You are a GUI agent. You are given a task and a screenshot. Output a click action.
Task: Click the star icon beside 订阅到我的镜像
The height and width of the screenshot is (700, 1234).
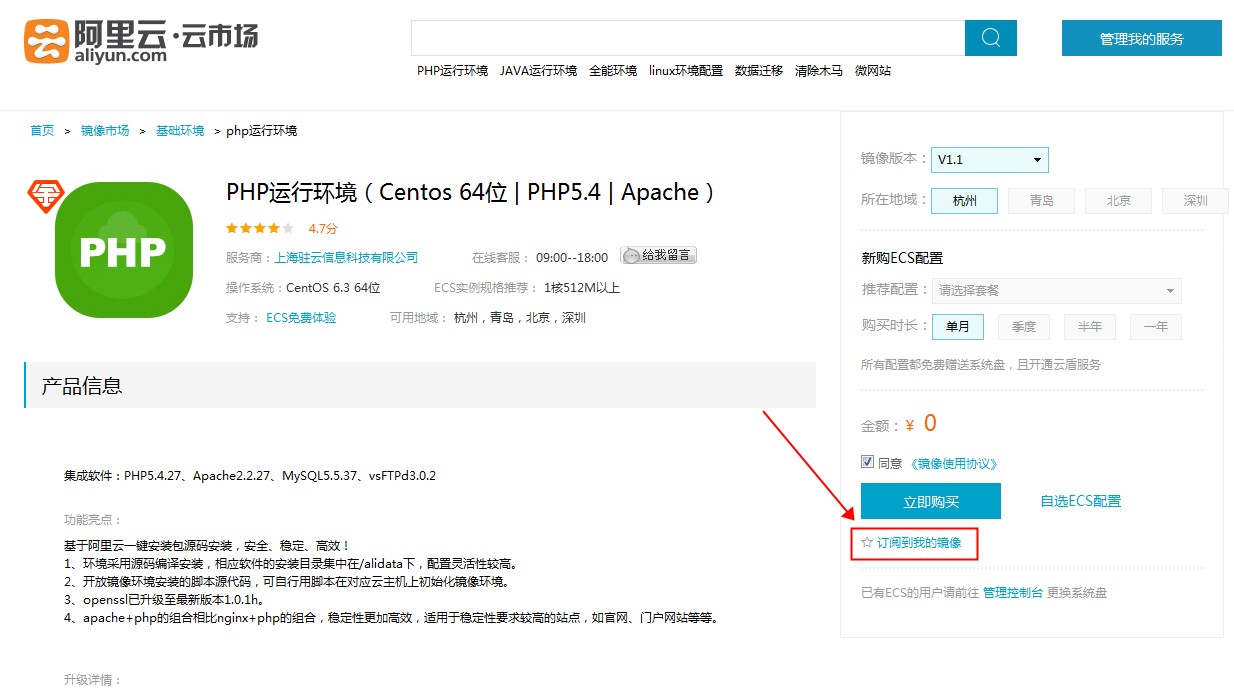867,542
